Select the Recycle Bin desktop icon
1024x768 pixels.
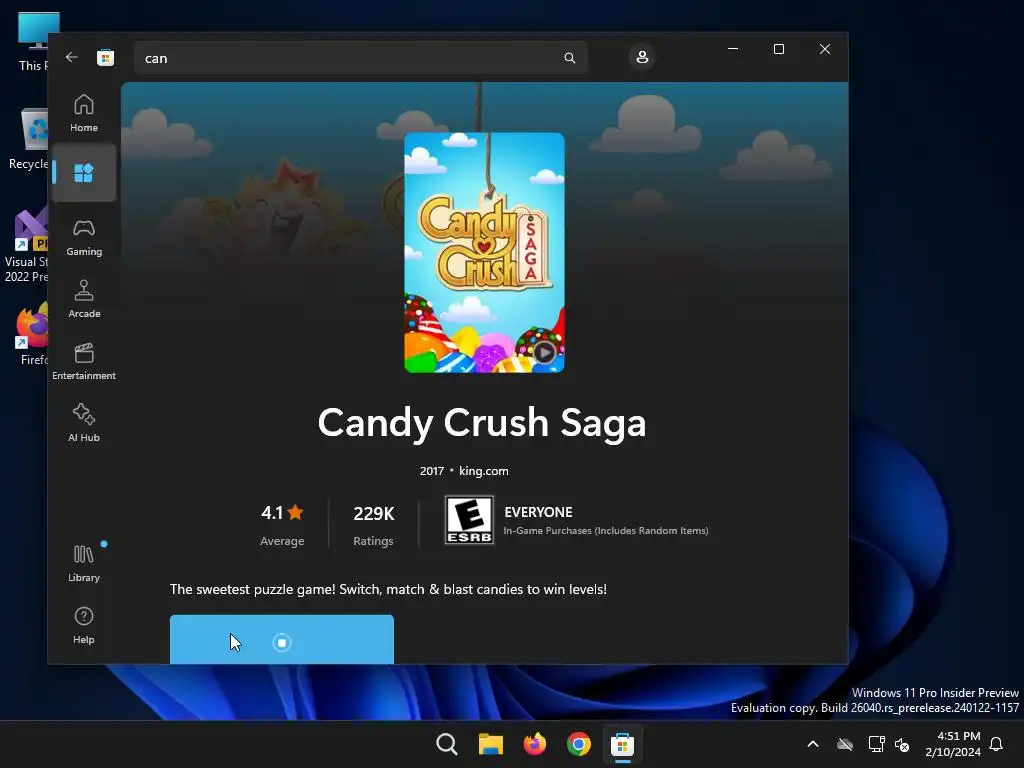29,139
